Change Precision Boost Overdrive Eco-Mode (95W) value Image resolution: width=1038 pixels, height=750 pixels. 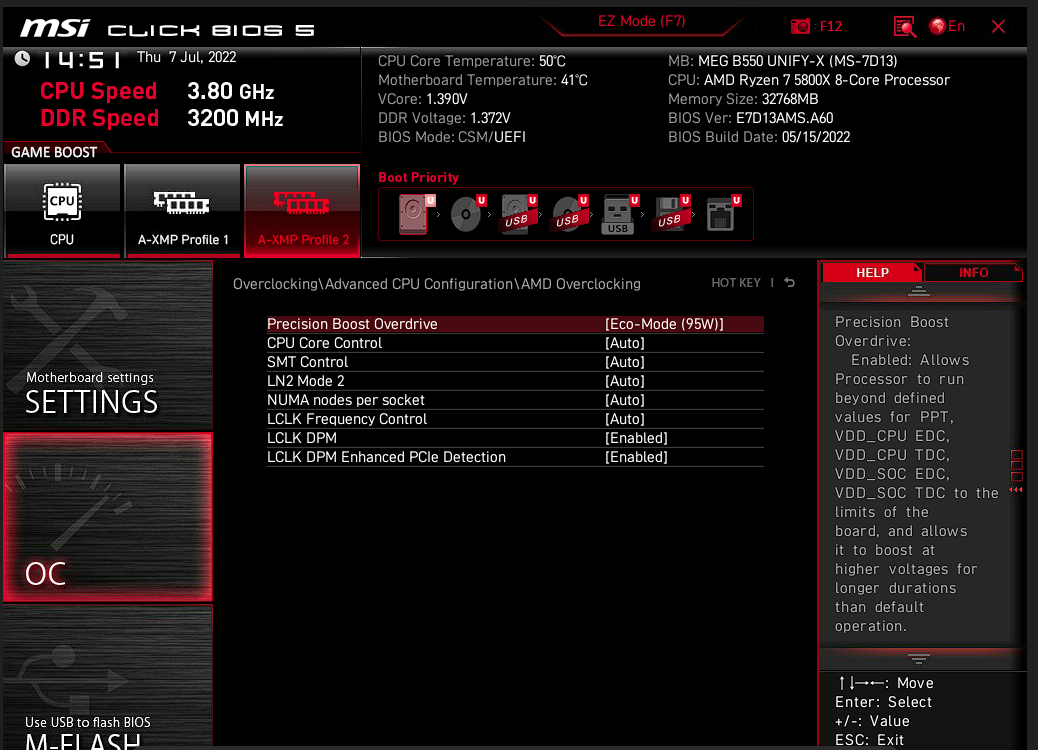point(664,324)
